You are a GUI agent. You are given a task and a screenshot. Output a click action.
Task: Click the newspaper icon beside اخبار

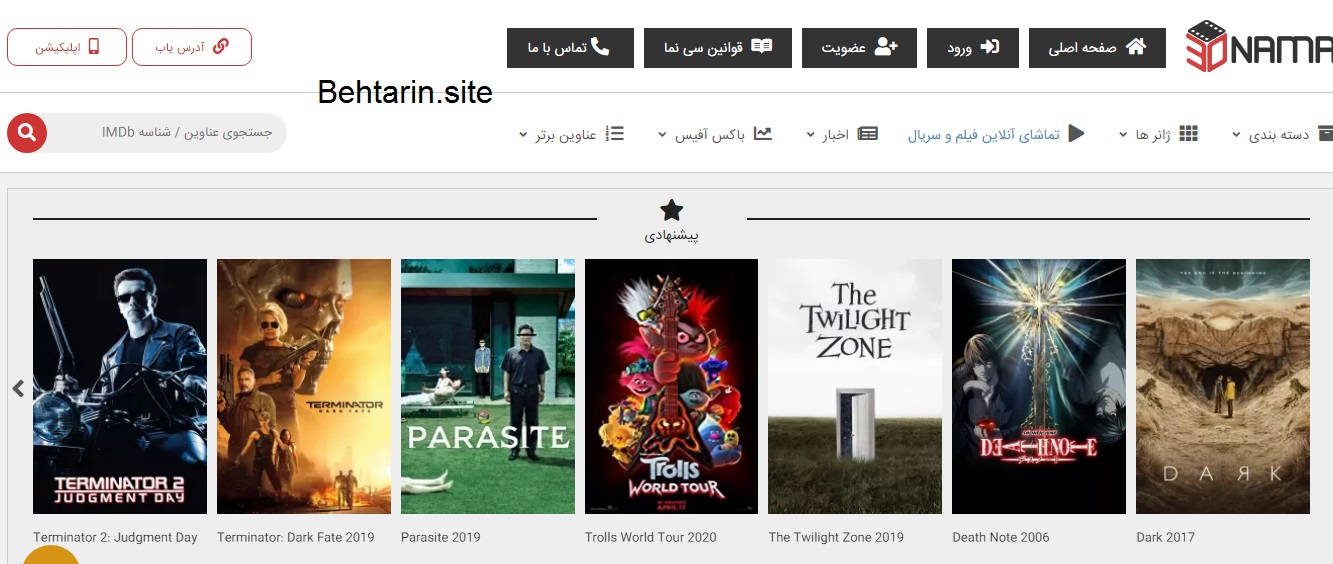coord(868,134)
